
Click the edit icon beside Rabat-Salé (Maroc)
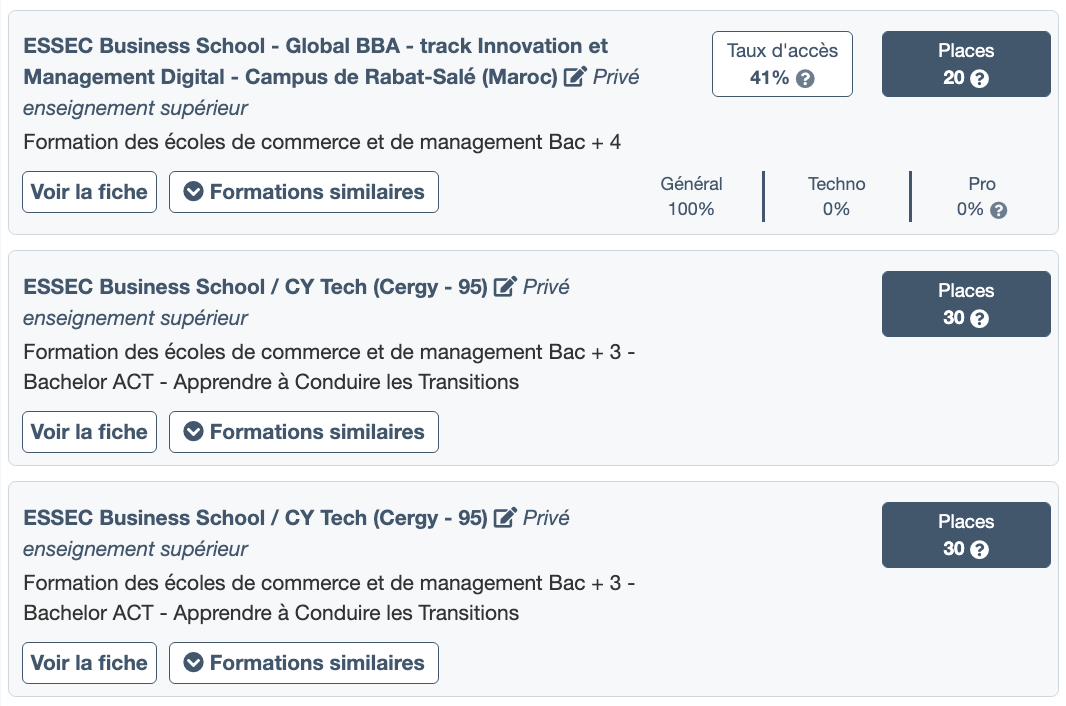574,77
